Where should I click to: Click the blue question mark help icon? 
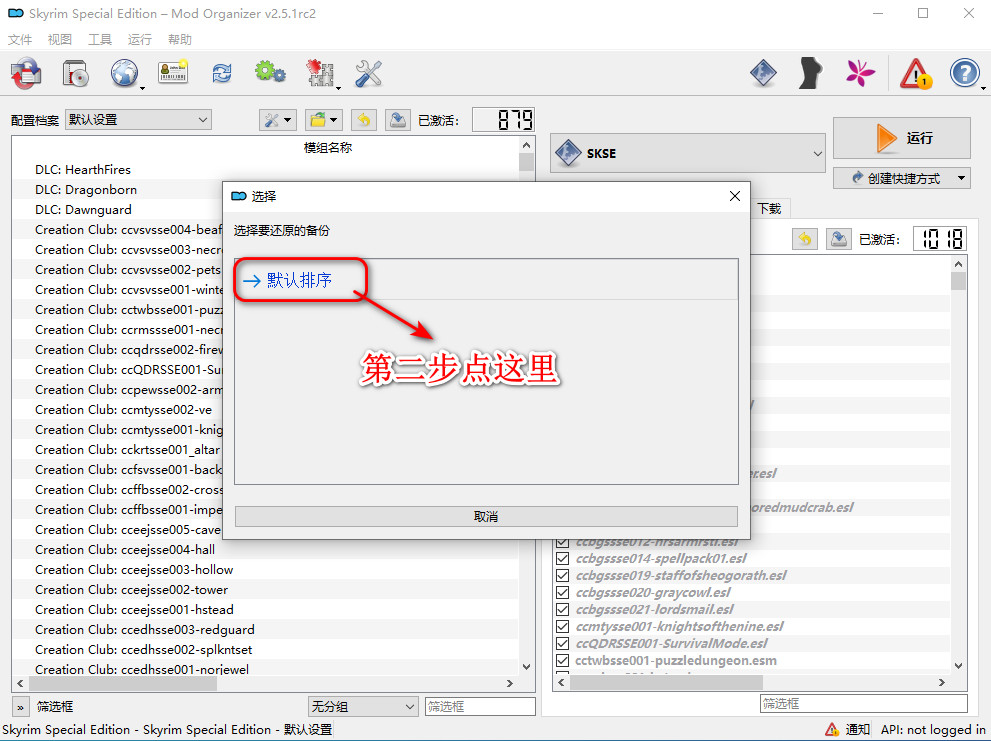tap(964, 73)
